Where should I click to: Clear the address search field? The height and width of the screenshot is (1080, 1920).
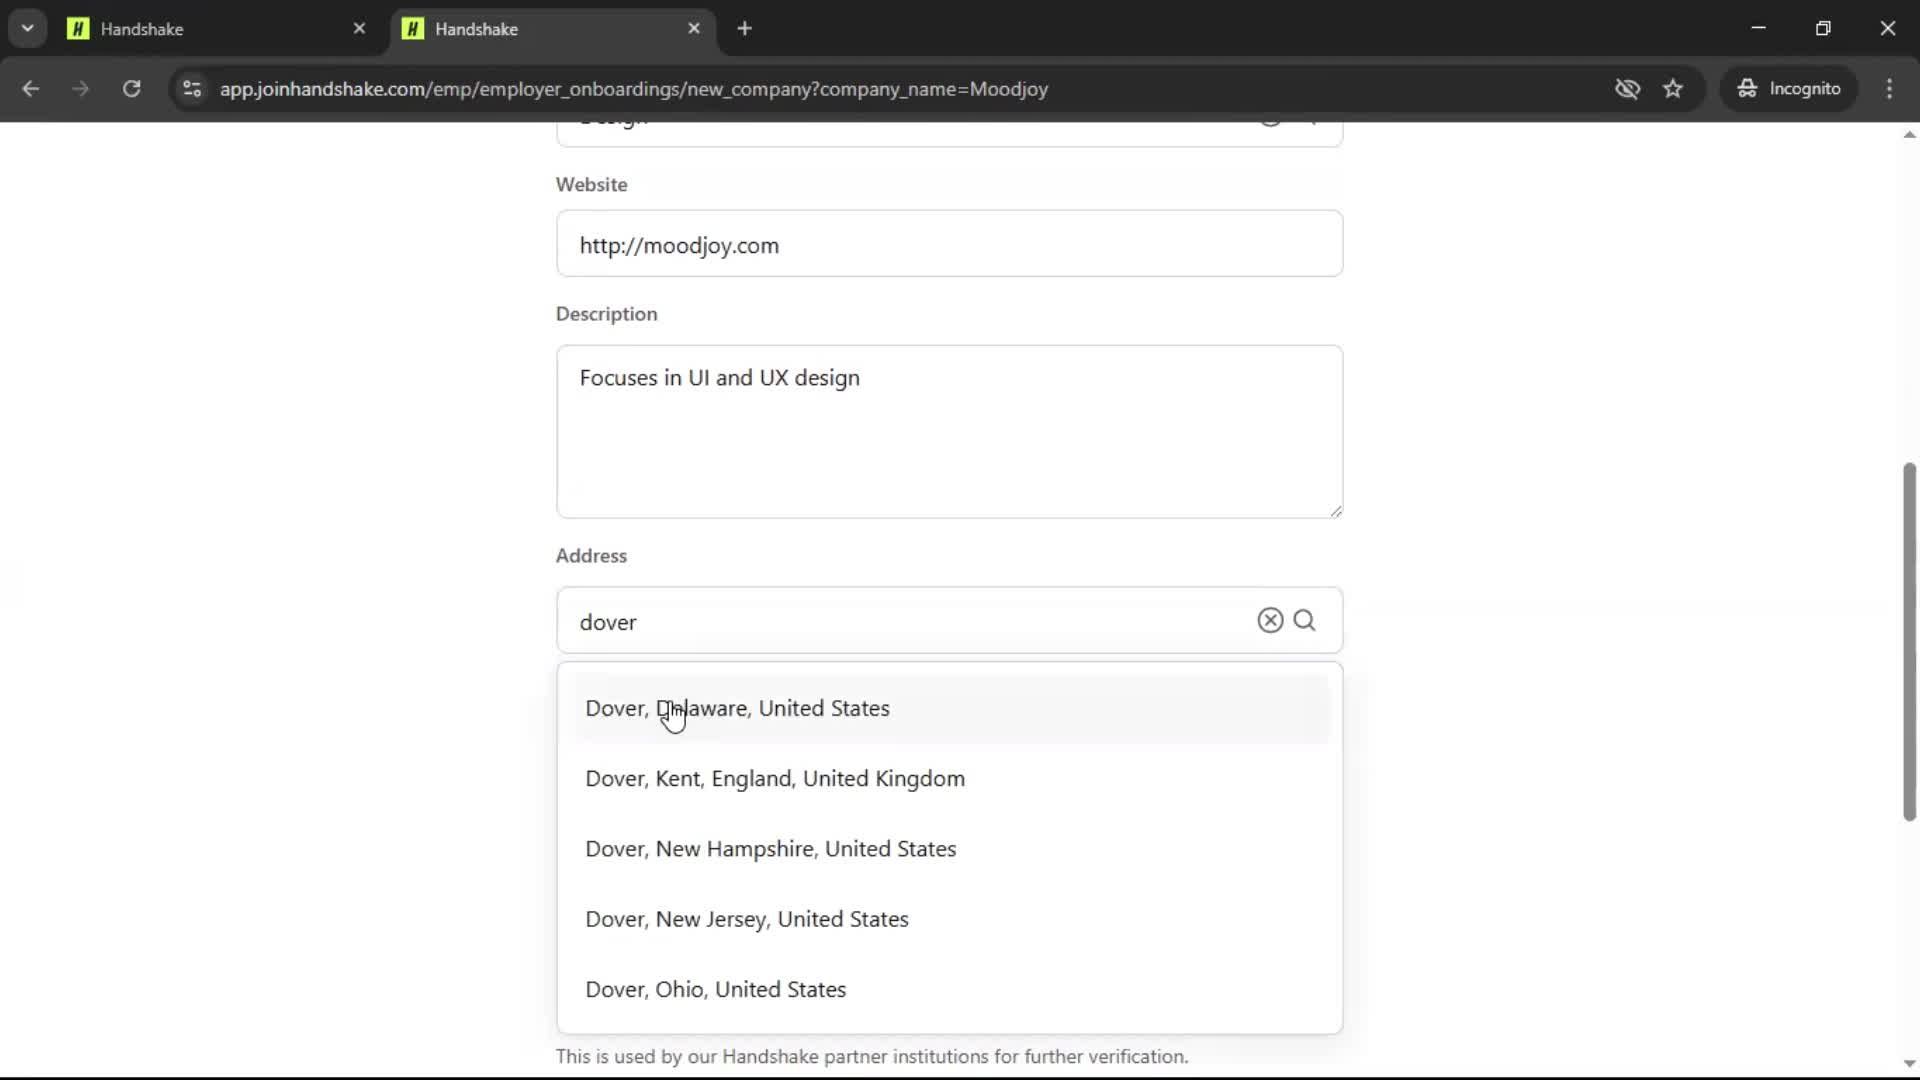(1270, 620)
